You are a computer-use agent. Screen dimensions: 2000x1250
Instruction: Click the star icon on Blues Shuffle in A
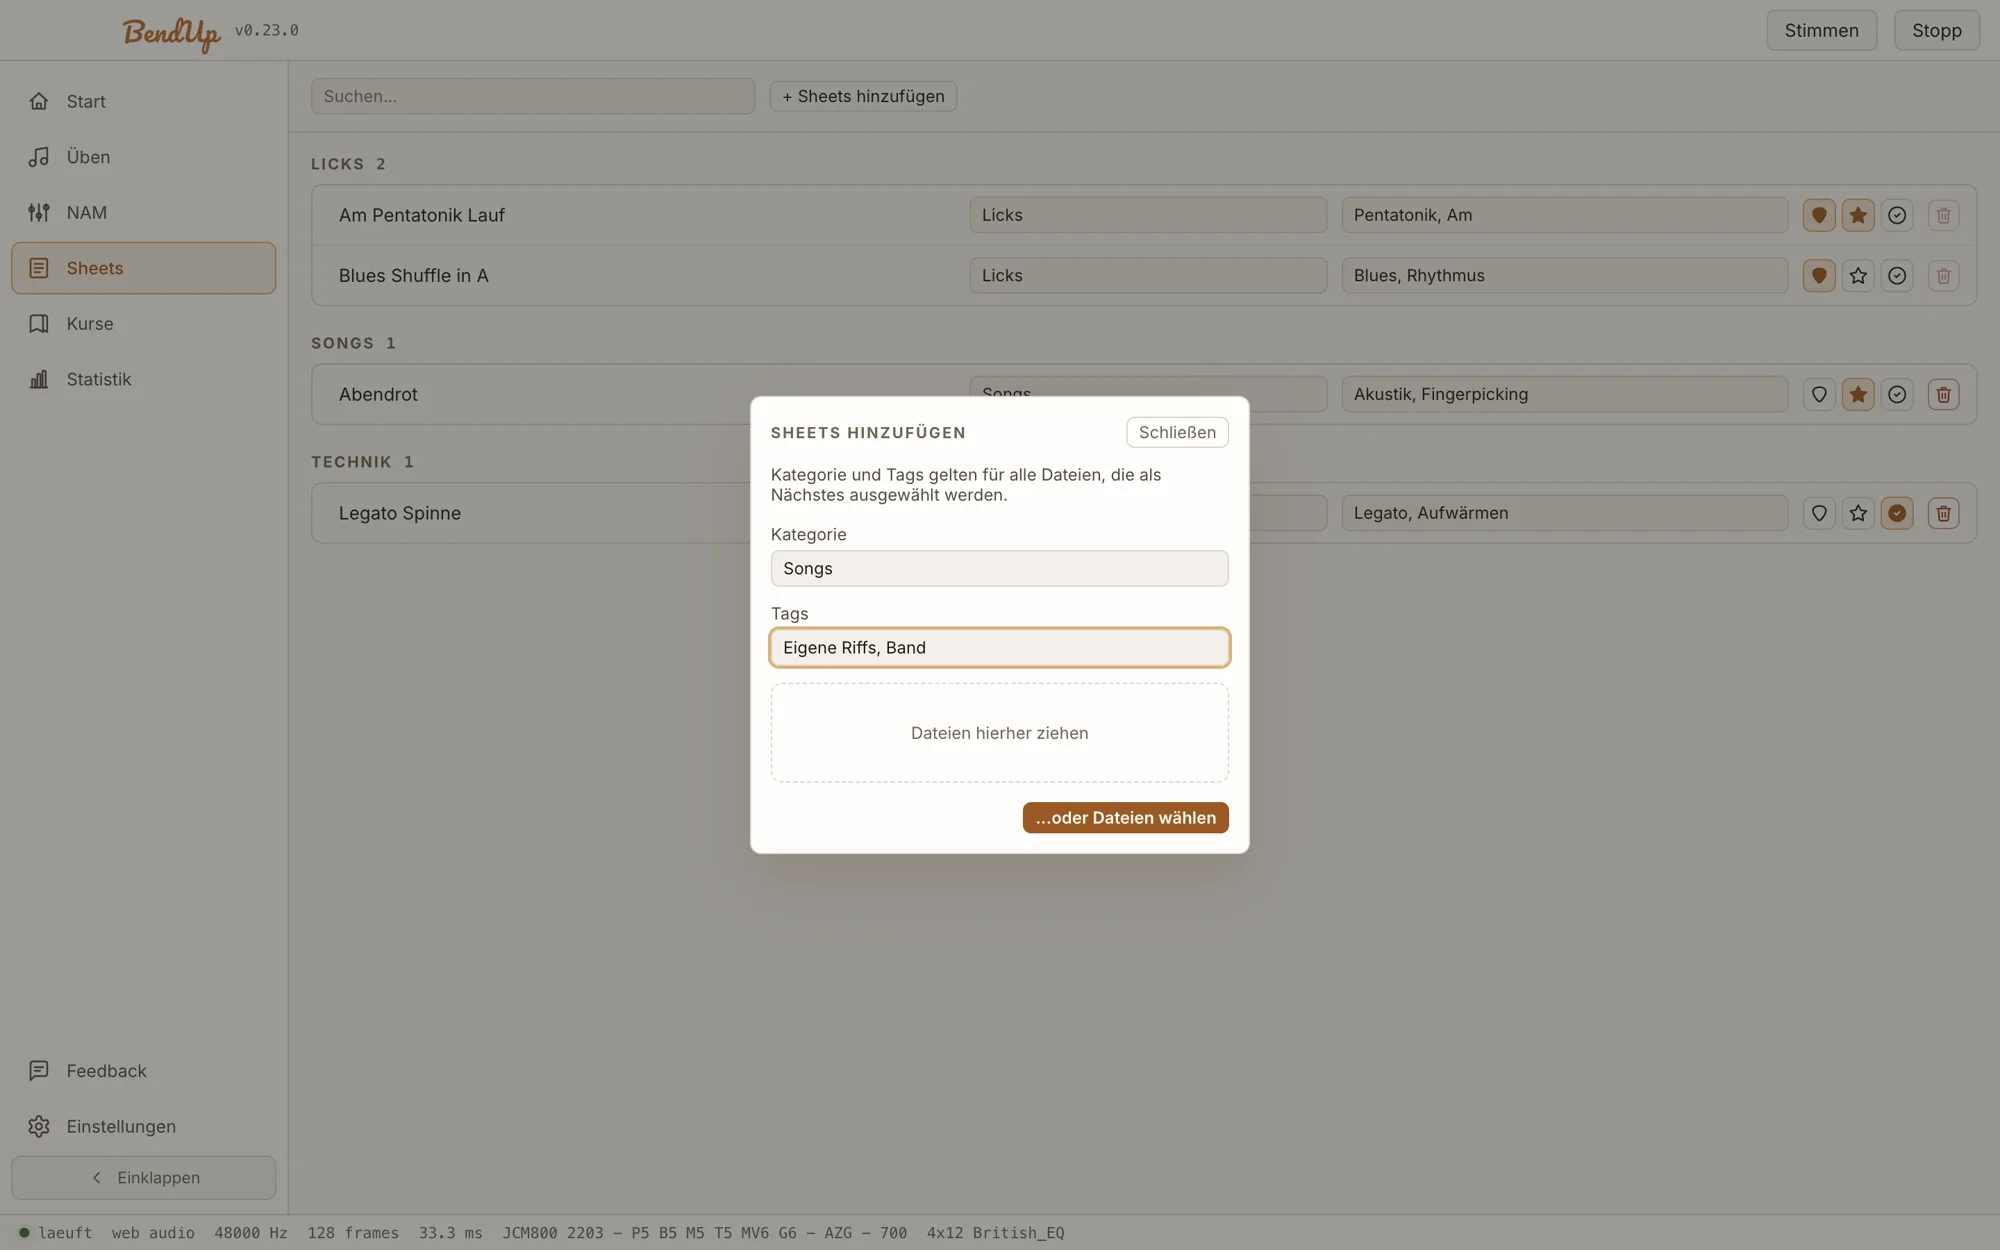tap(1858, 275)
